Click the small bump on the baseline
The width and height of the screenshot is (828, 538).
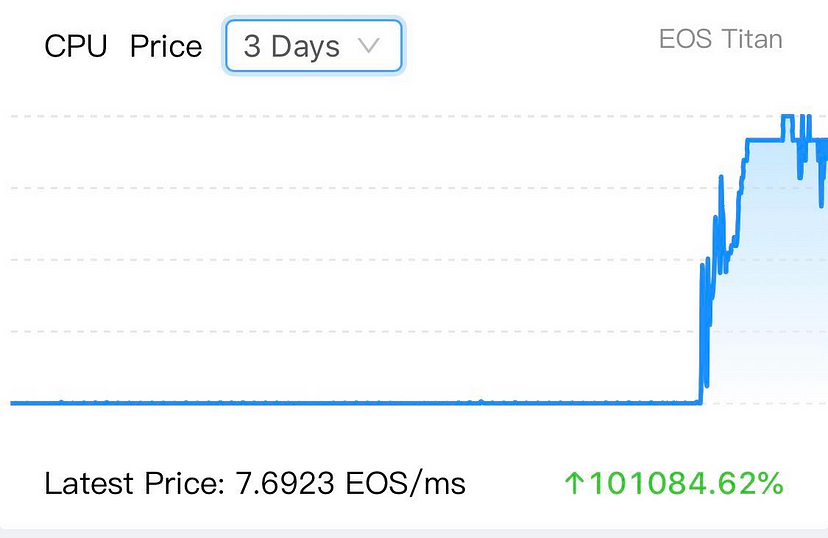pyautogui.click(x=481, y=401)
